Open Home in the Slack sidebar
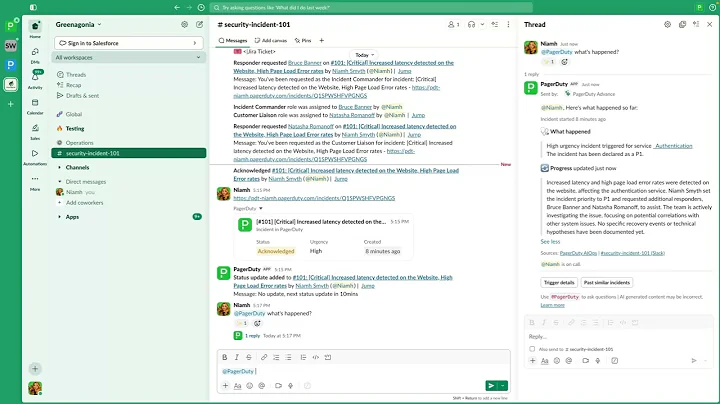Image resolution: width=720 pixels, height=404 pixels. [x=35, y=29]
